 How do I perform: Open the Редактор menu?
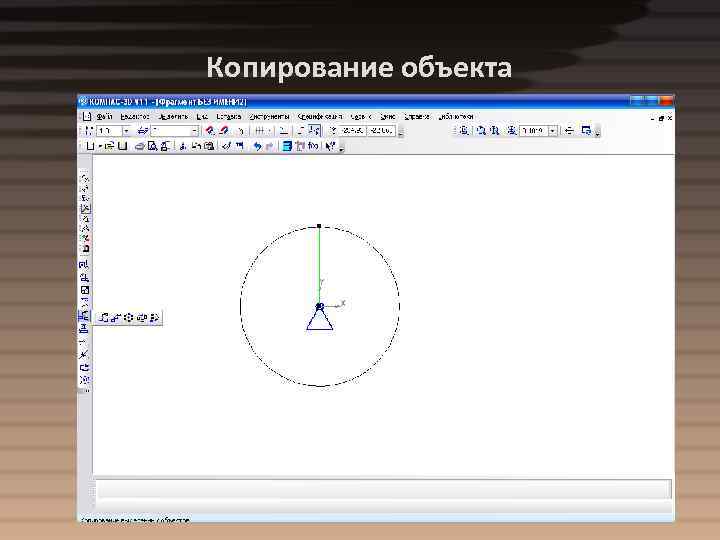[135, 117]
